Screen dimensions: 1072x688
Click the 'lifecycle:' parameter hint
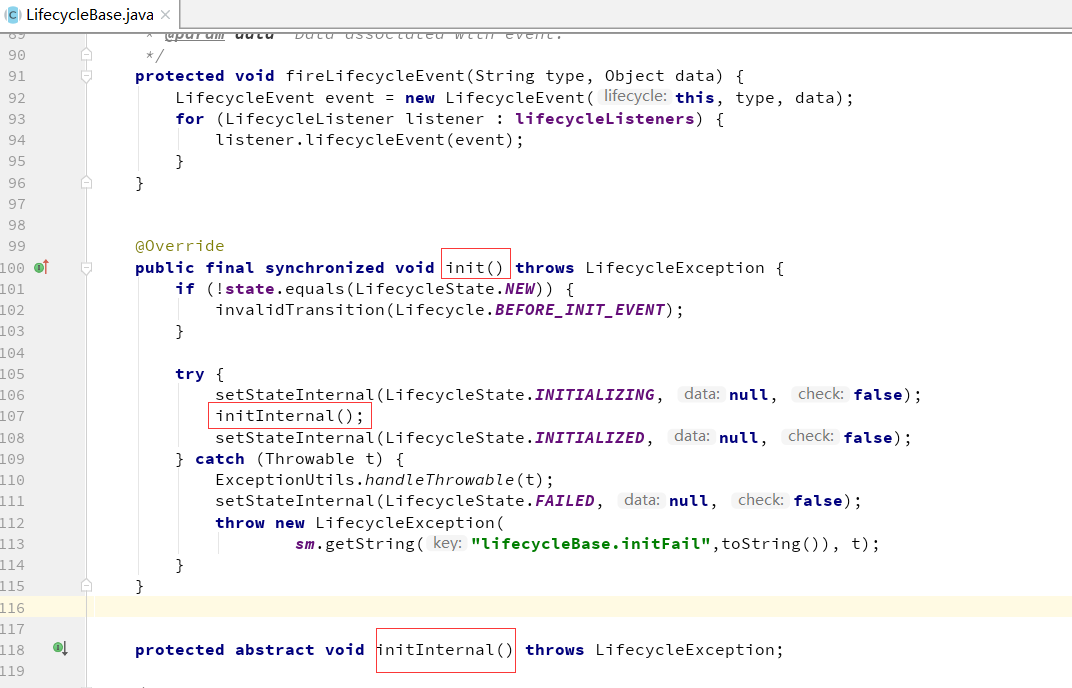pos(635,96)
